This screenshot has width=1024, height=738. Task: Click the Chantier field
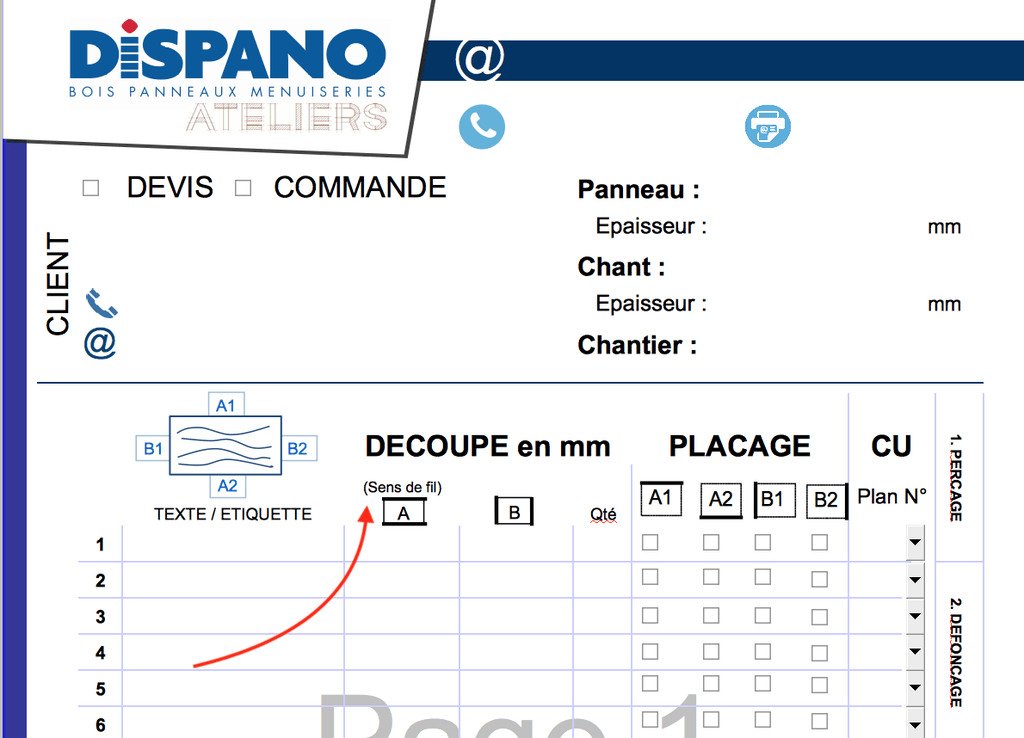pos(840,345)
